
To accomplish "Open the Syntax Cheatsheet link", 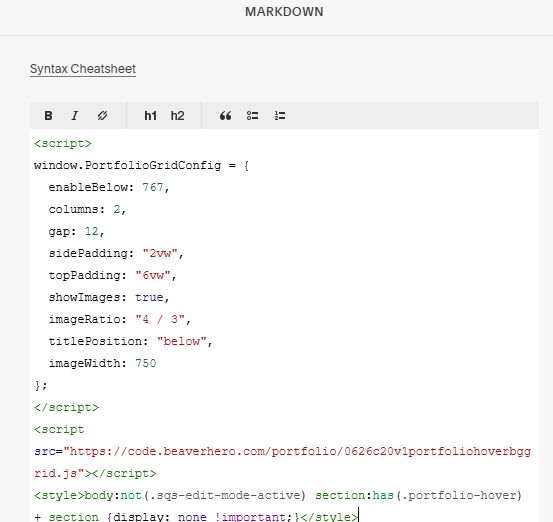I will (83, 69).
